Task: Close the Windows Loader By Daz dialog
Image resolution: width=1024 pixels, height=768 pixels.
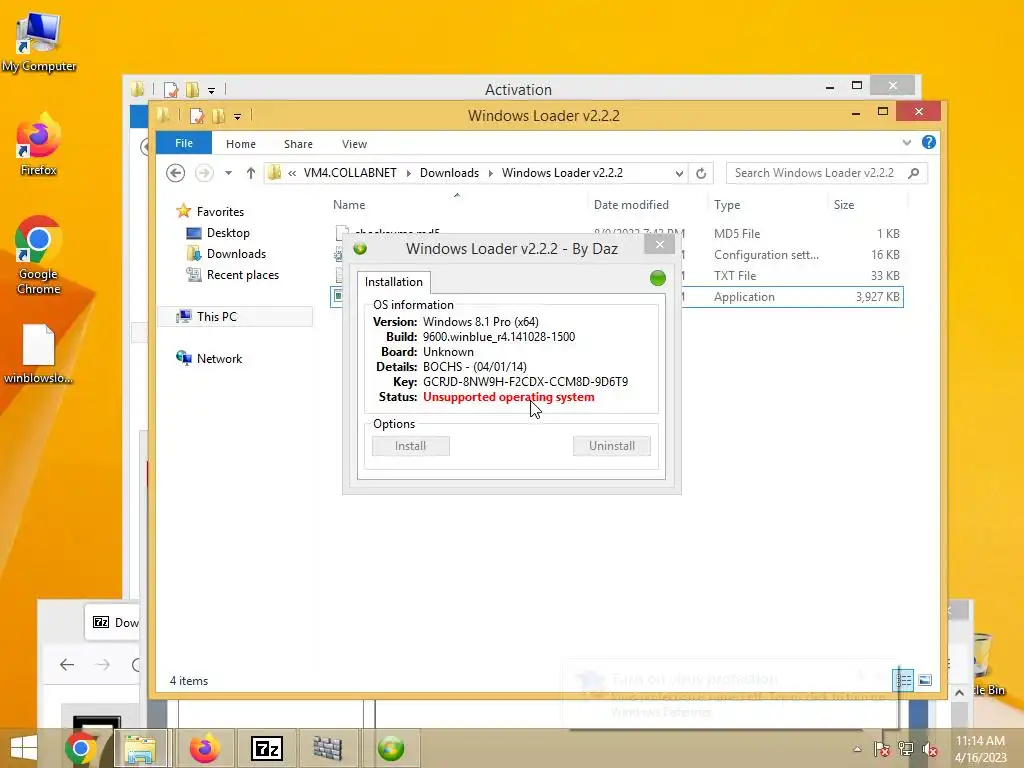Action: [660, 245]
